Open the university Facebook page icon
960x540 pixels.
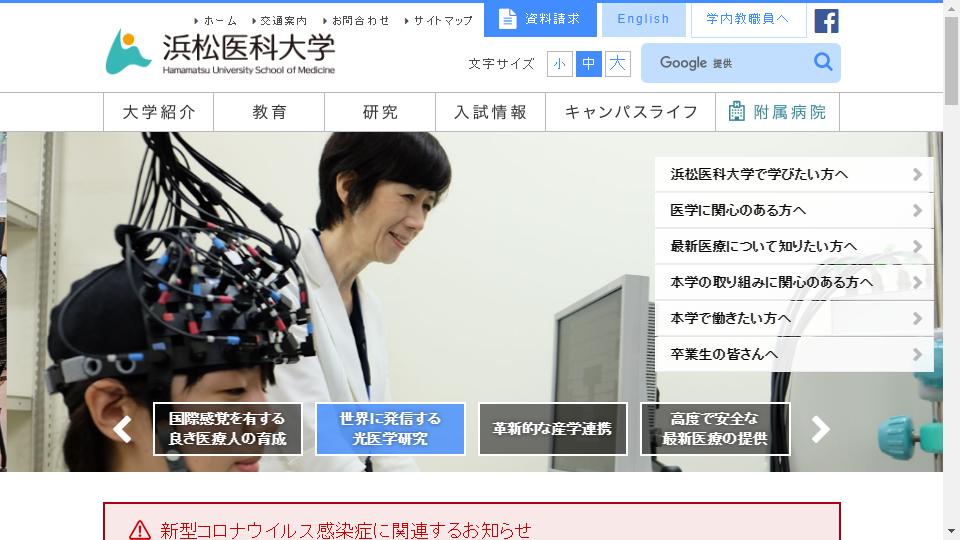pos(826,21)
